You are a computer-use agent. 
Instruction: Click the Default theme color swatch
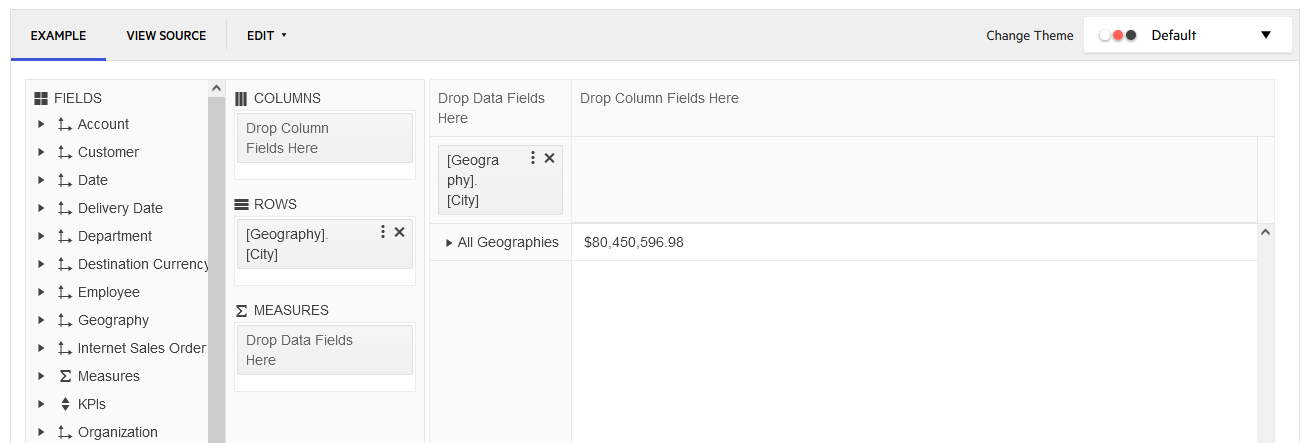tap(1117, 35)
